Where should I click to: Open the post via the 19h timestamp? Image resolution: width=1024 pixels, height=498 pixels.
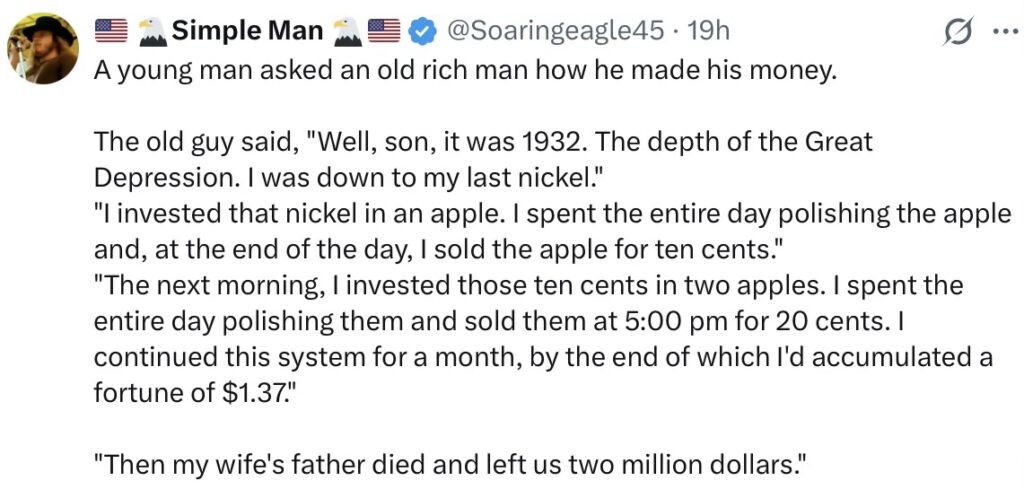pos(709,32)
